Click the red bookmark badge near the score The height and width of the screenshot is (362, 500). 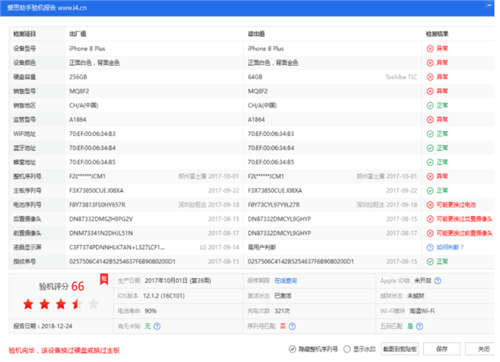point(104,279)
